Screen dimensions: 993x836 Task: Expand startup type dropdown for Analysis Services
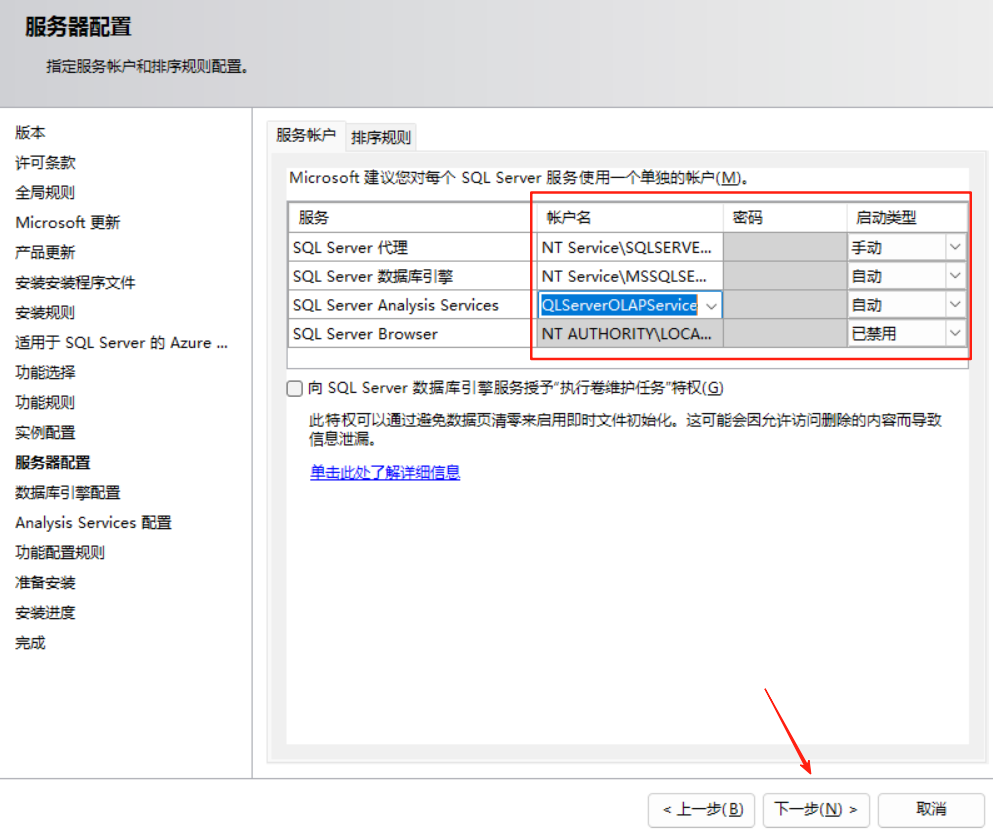click(955, 305)
